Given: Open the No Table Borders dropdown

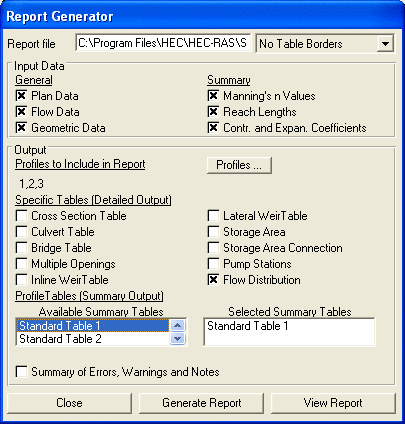Looking at the screenshot, I should 385,44.
